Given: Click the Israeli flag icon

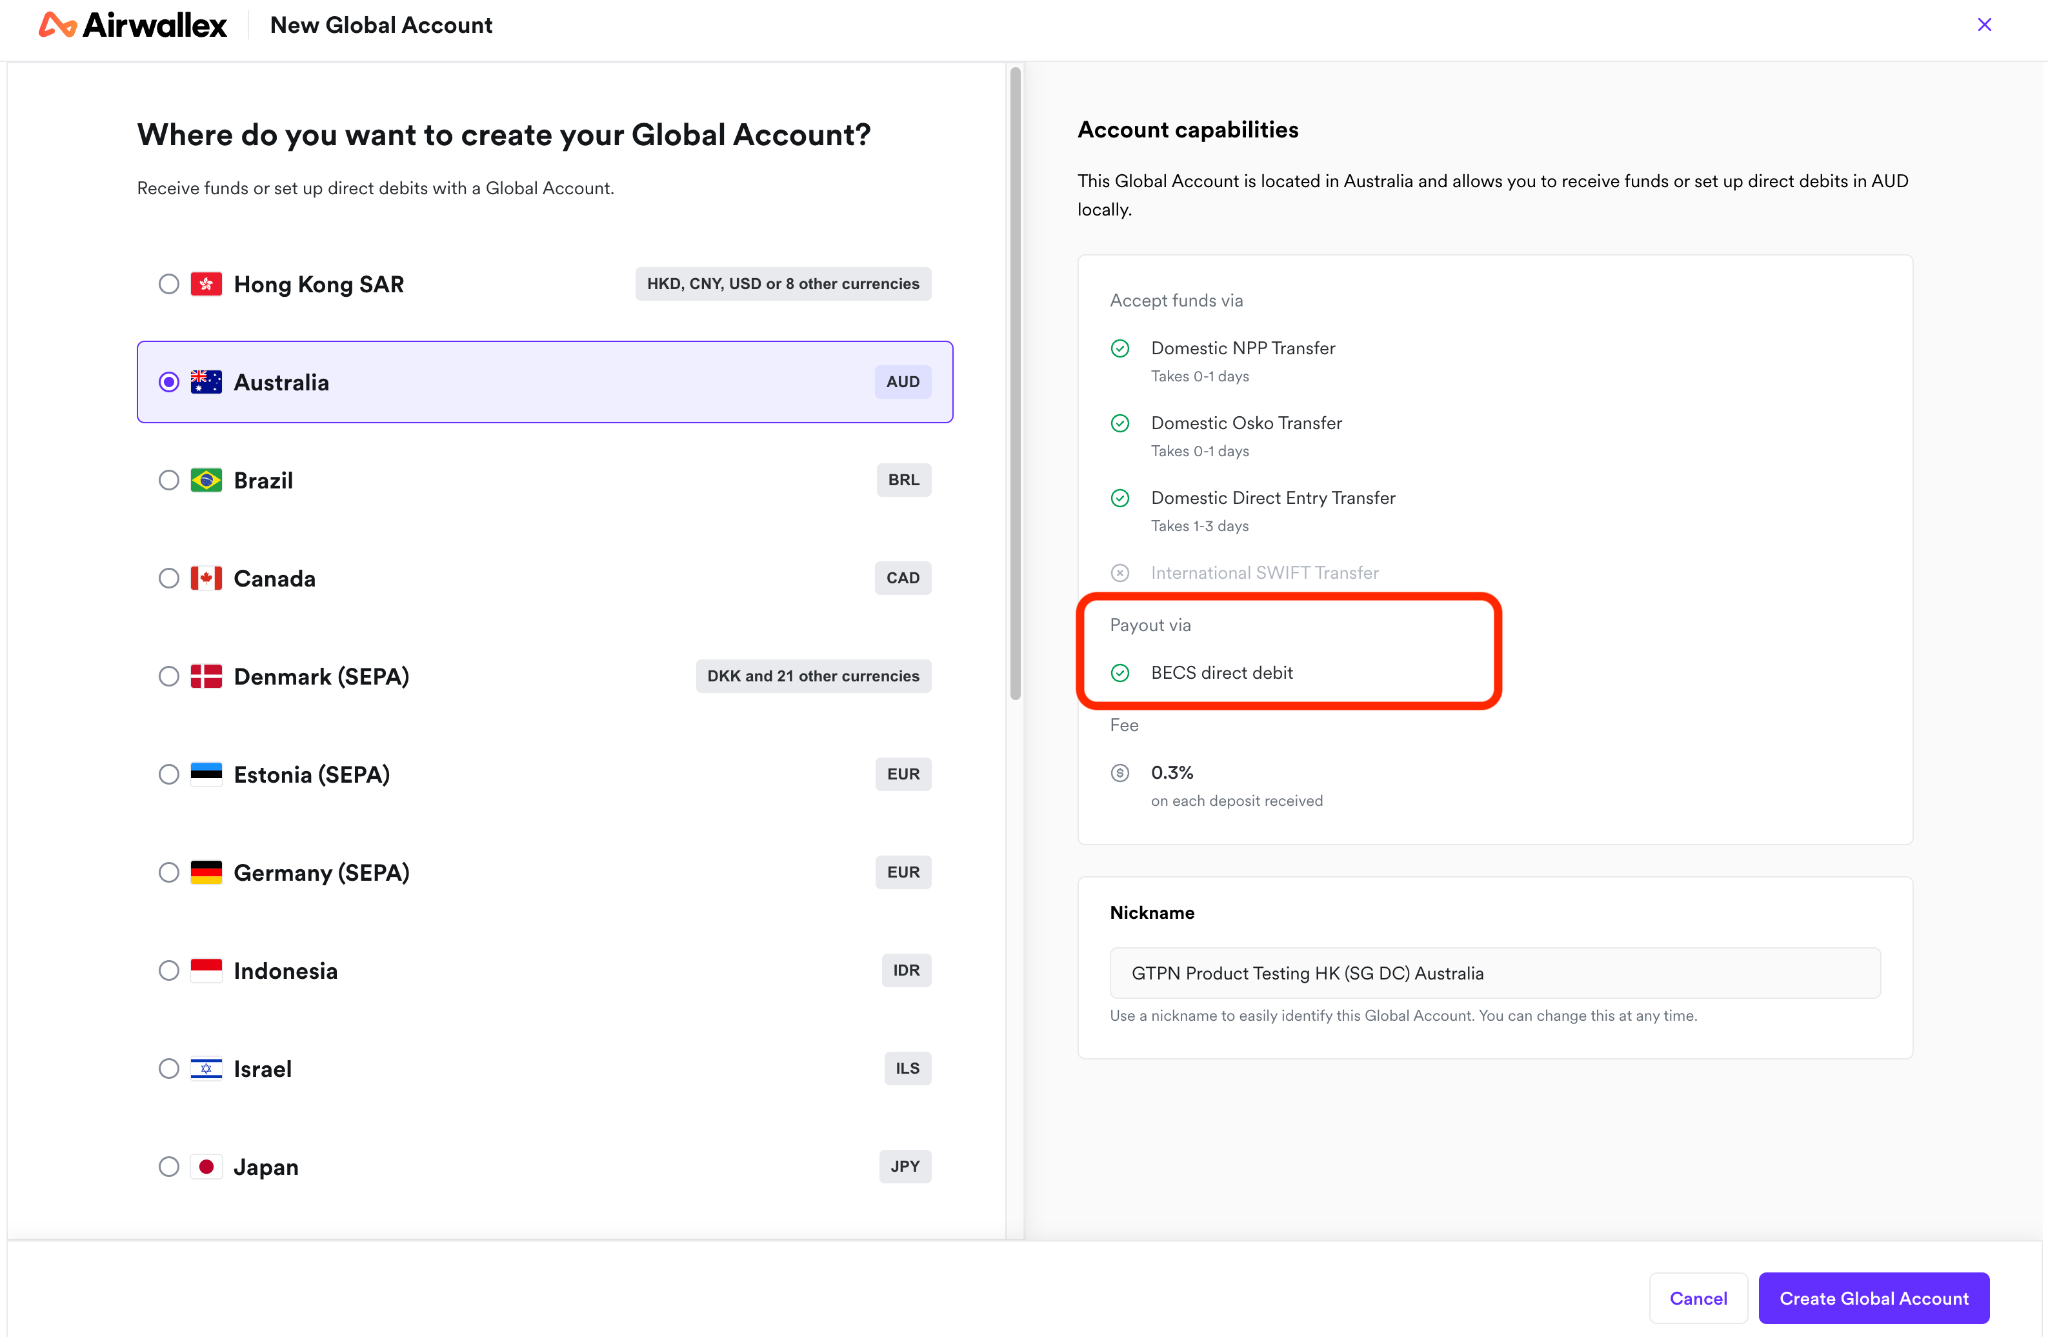Looking at the screenshot, I should (206, 1068).
